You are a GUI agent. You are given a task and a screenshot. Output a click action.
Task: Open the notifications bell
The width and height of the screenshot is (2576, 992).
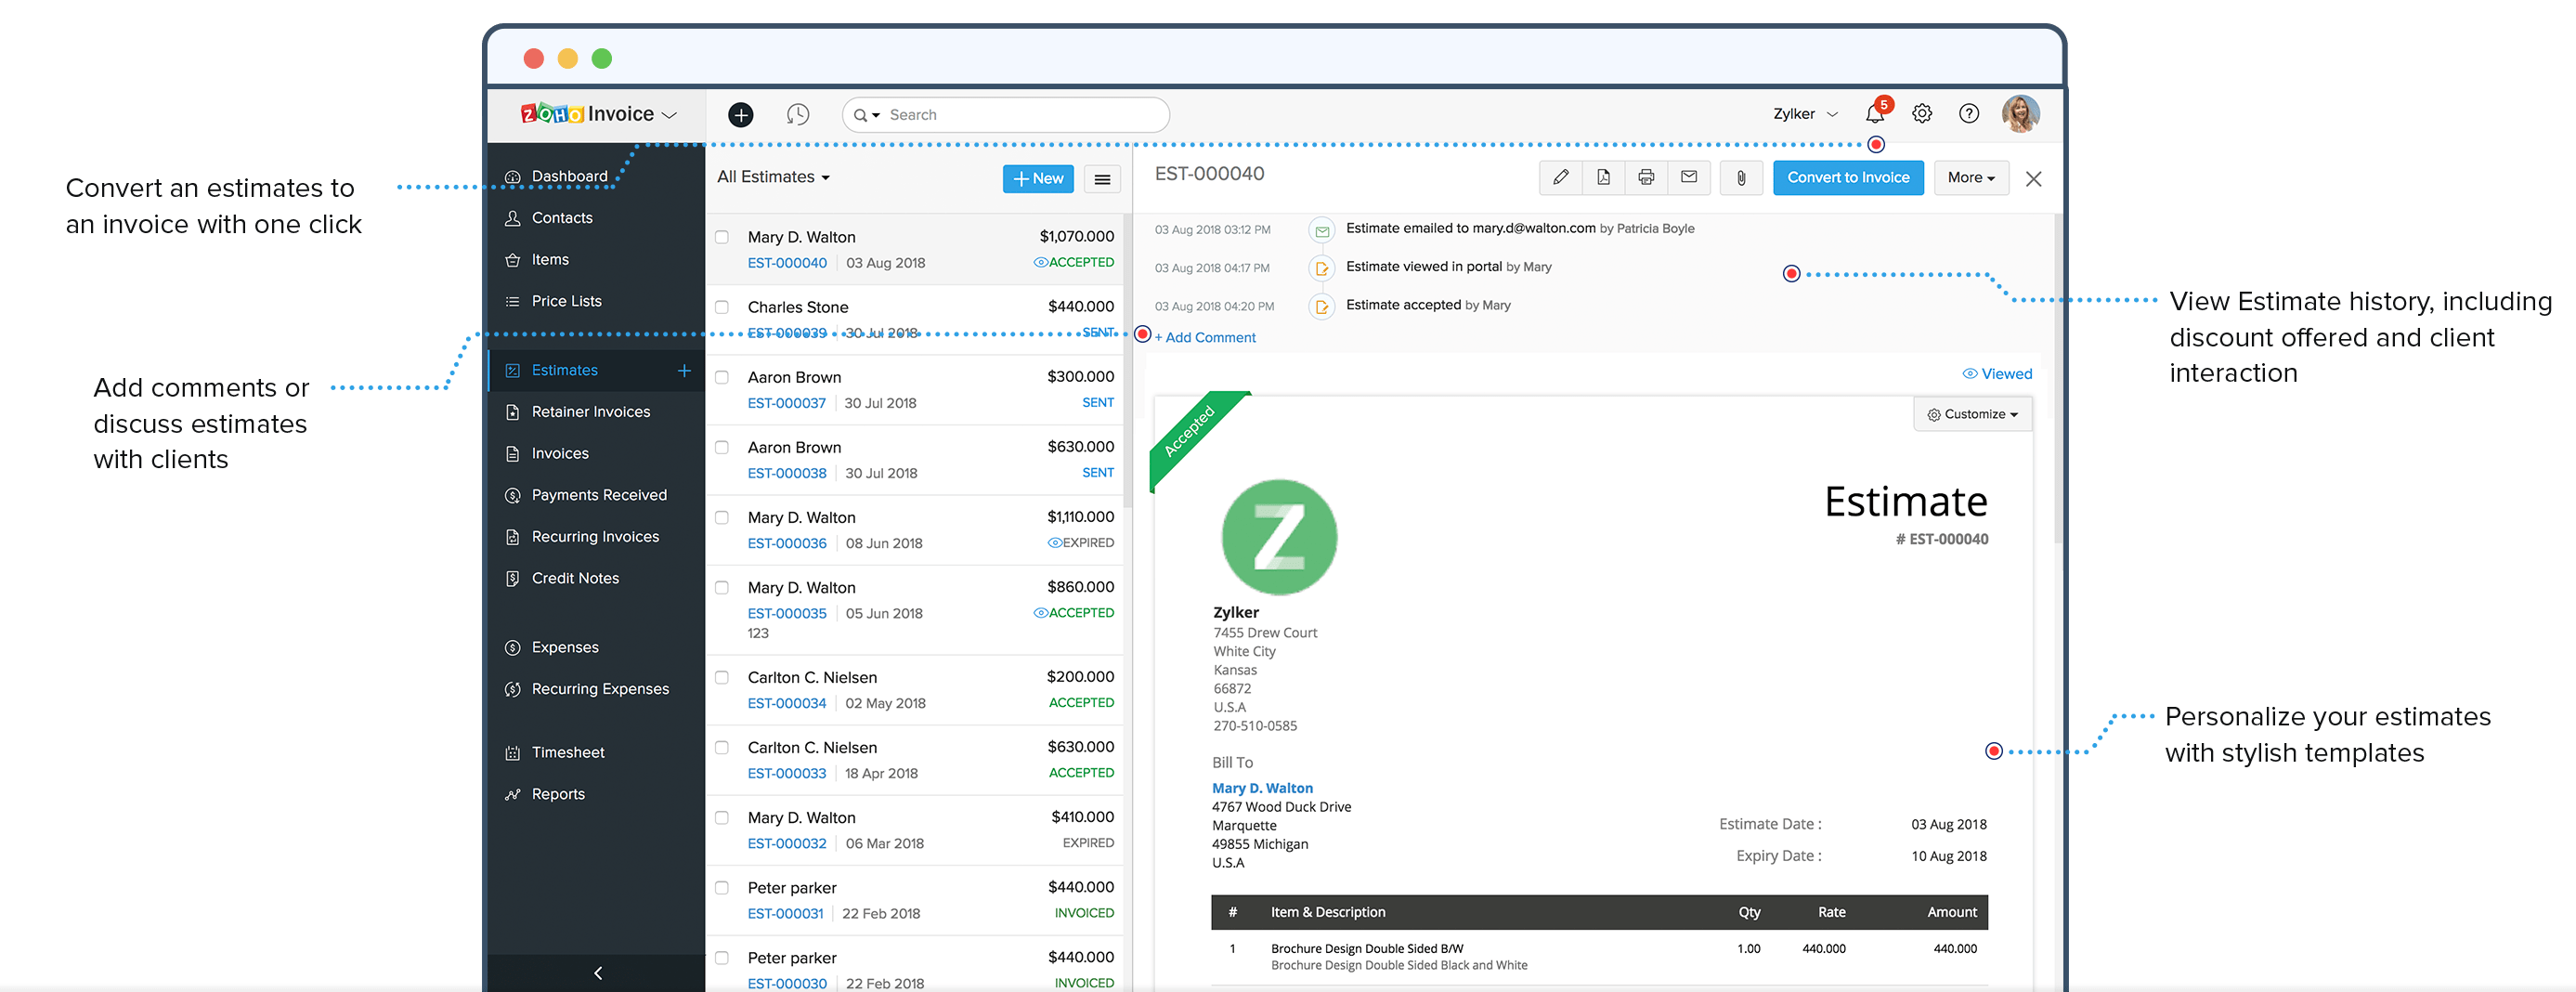[x=1875, y=113]
